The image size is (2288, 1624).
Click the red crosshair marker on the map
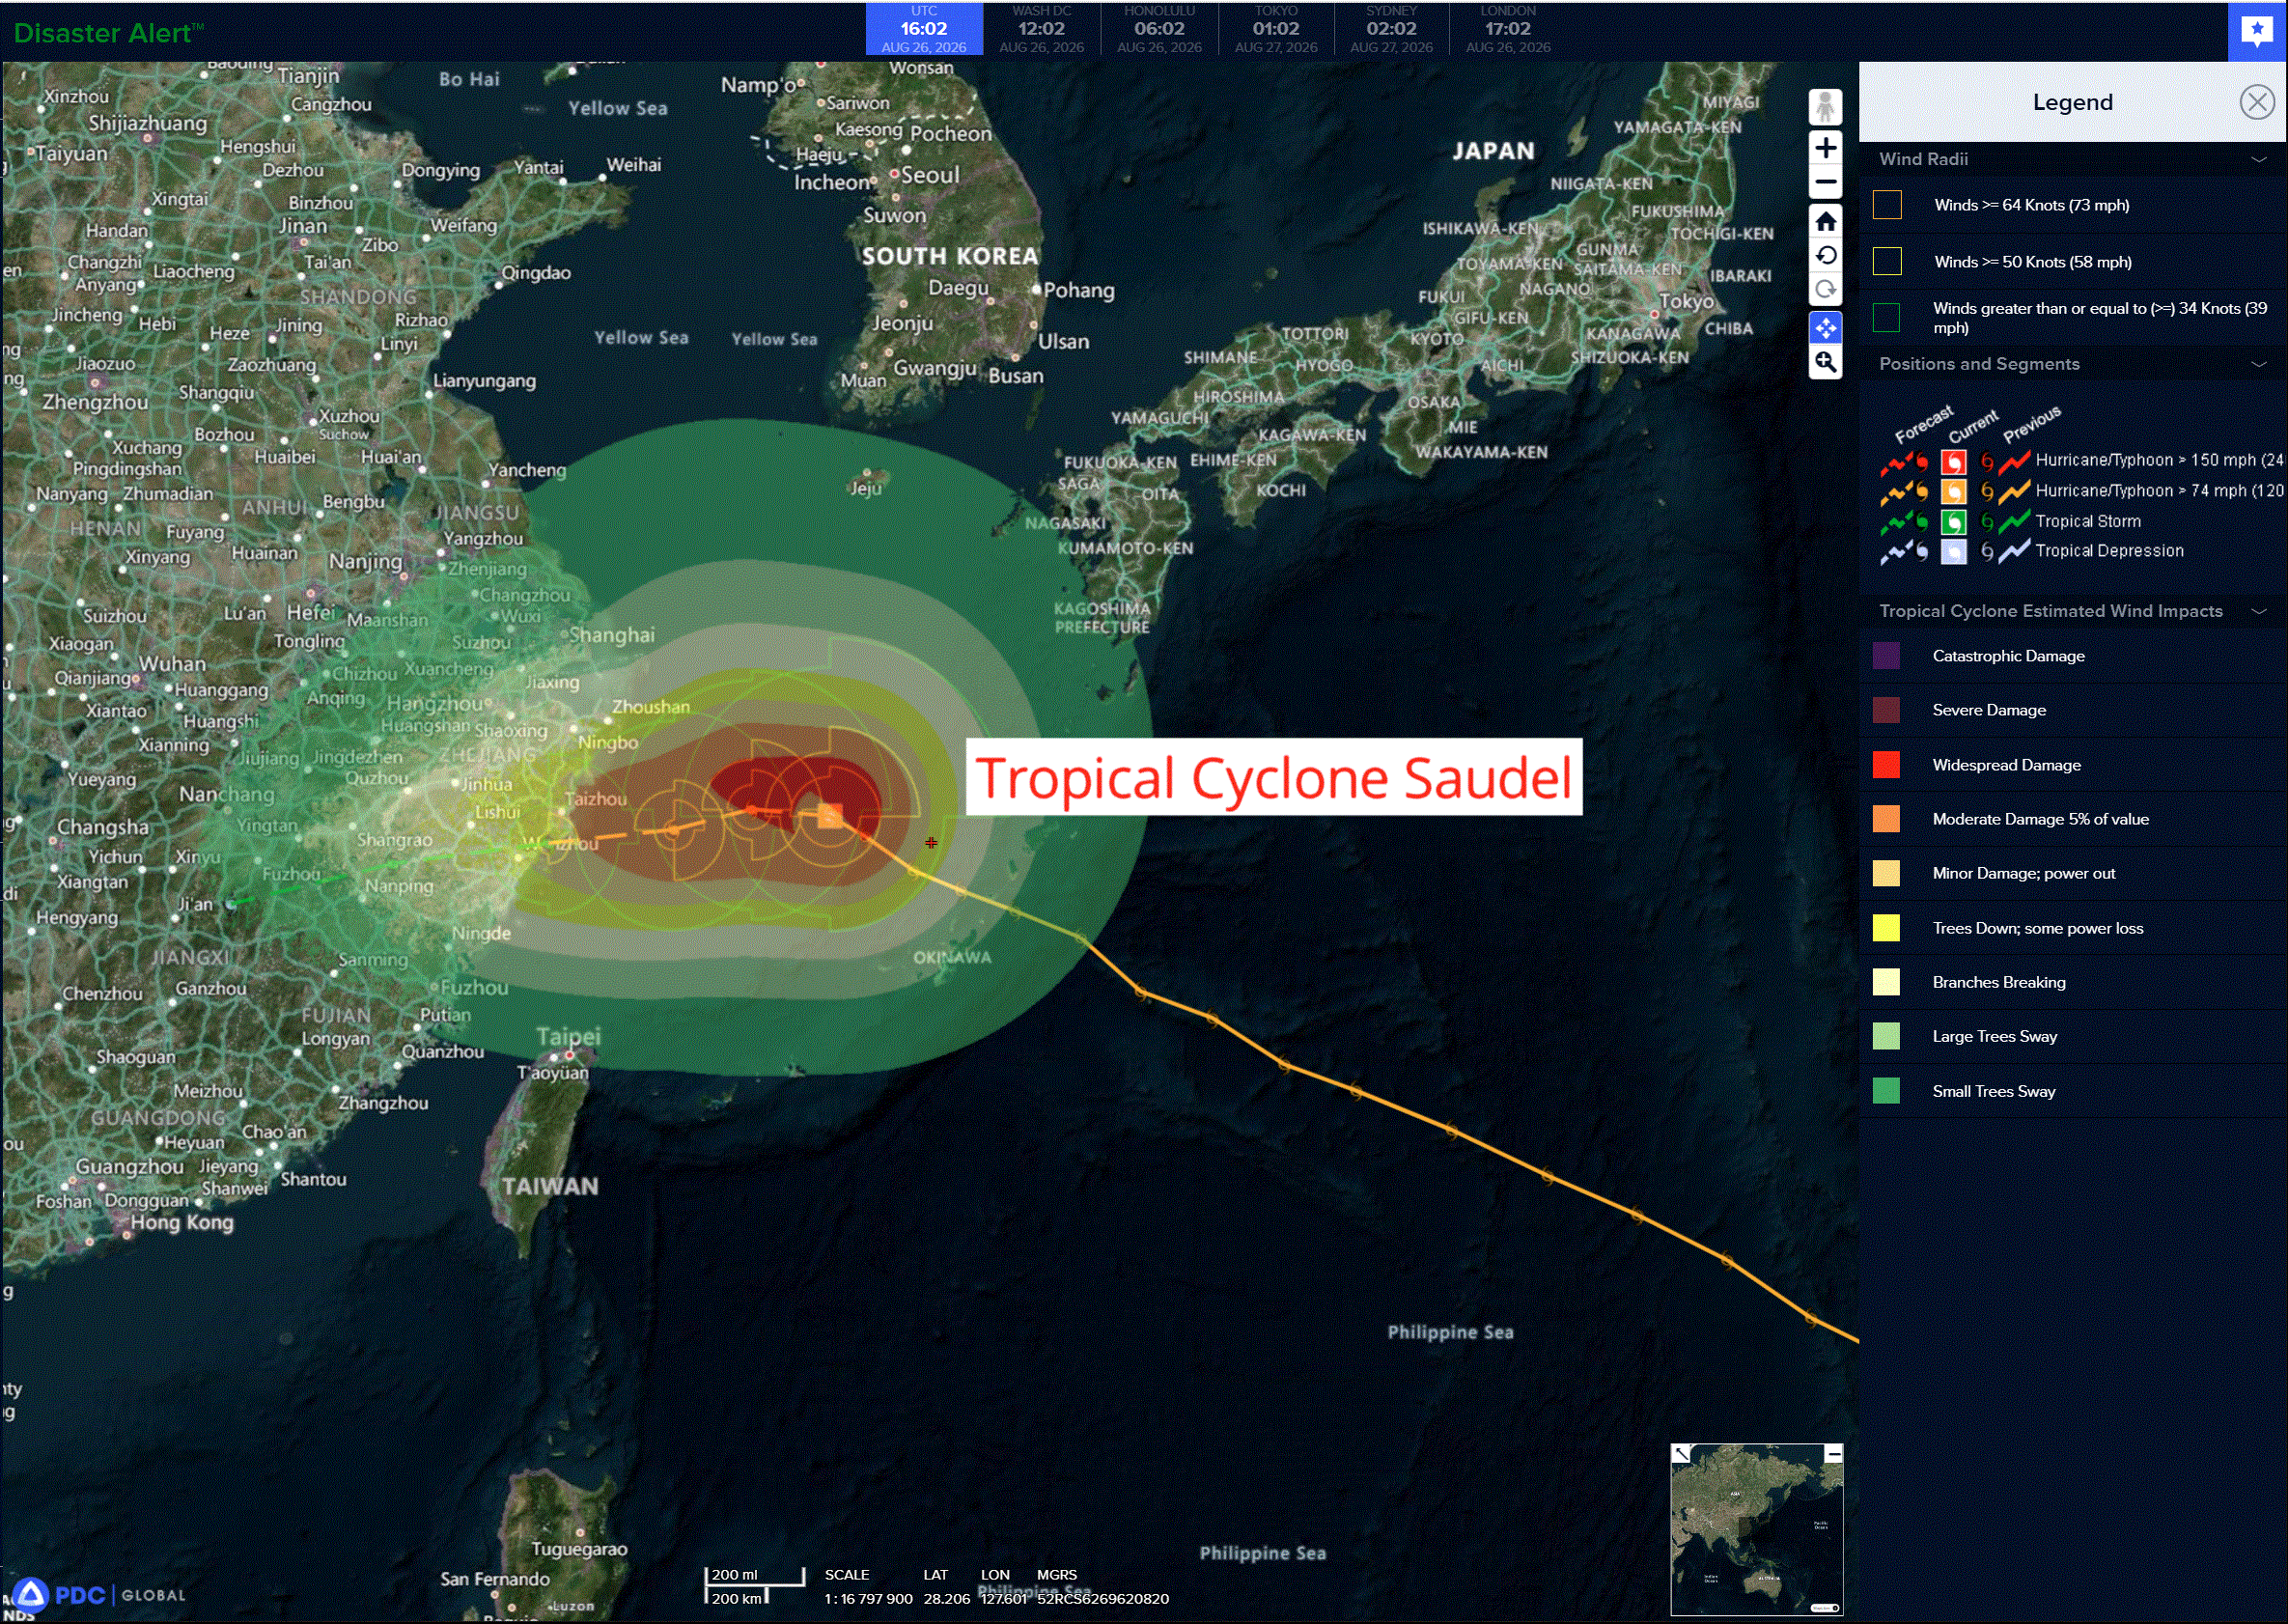931,842
